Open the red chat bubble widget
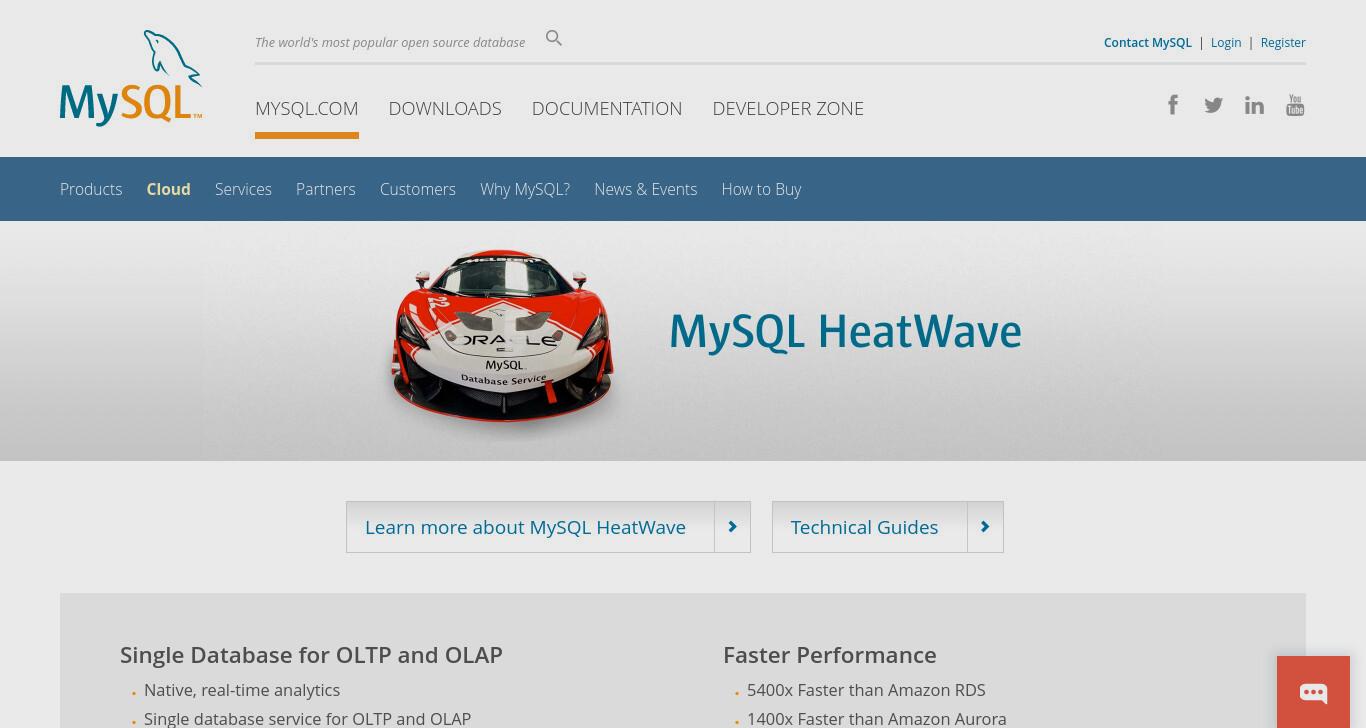 [x=1313, y=692]
